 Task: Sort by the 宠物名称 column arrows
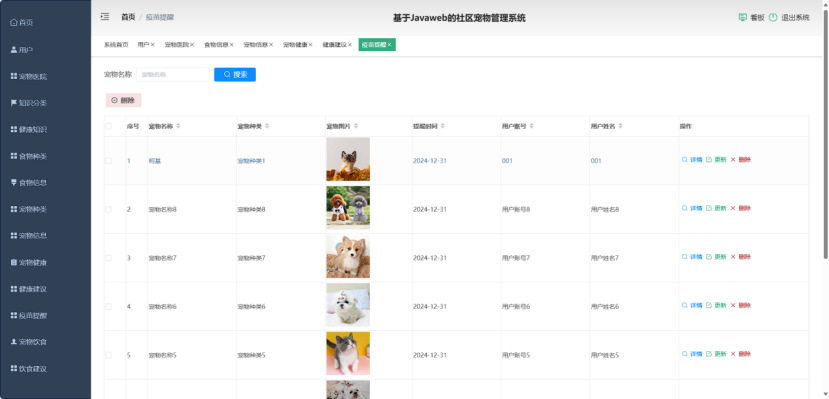(178, 126)
